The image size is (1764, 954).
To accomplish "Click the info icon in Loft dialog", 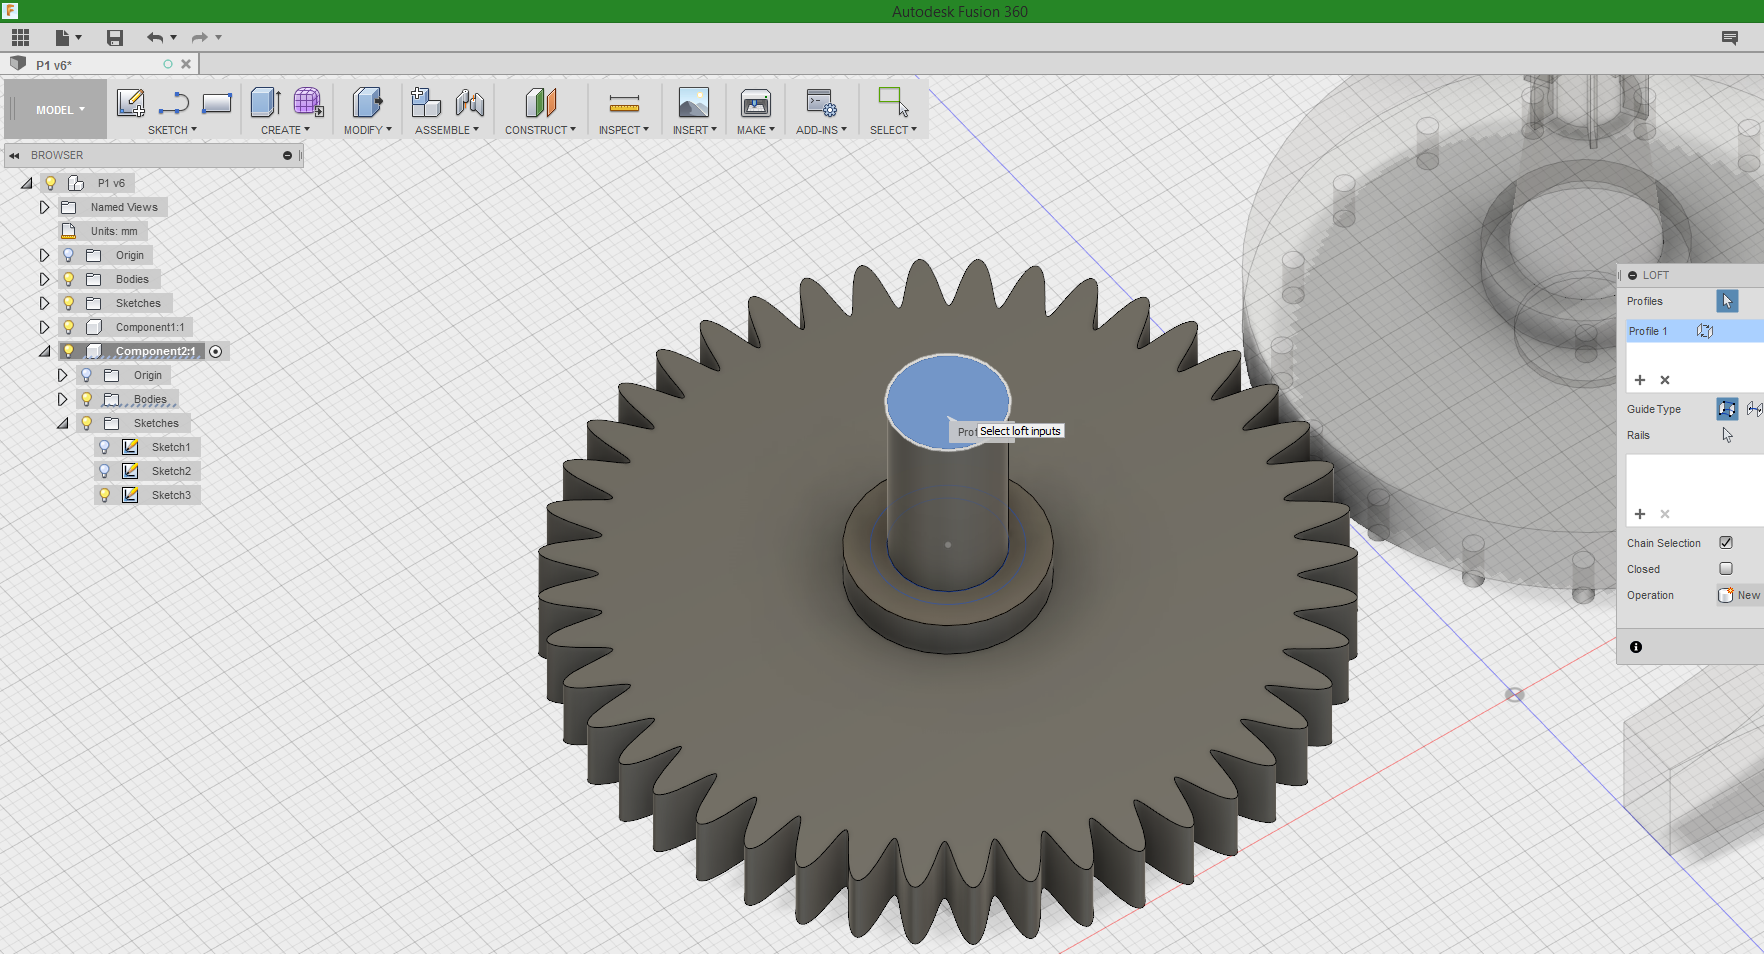I will (x=1636, y=647).
